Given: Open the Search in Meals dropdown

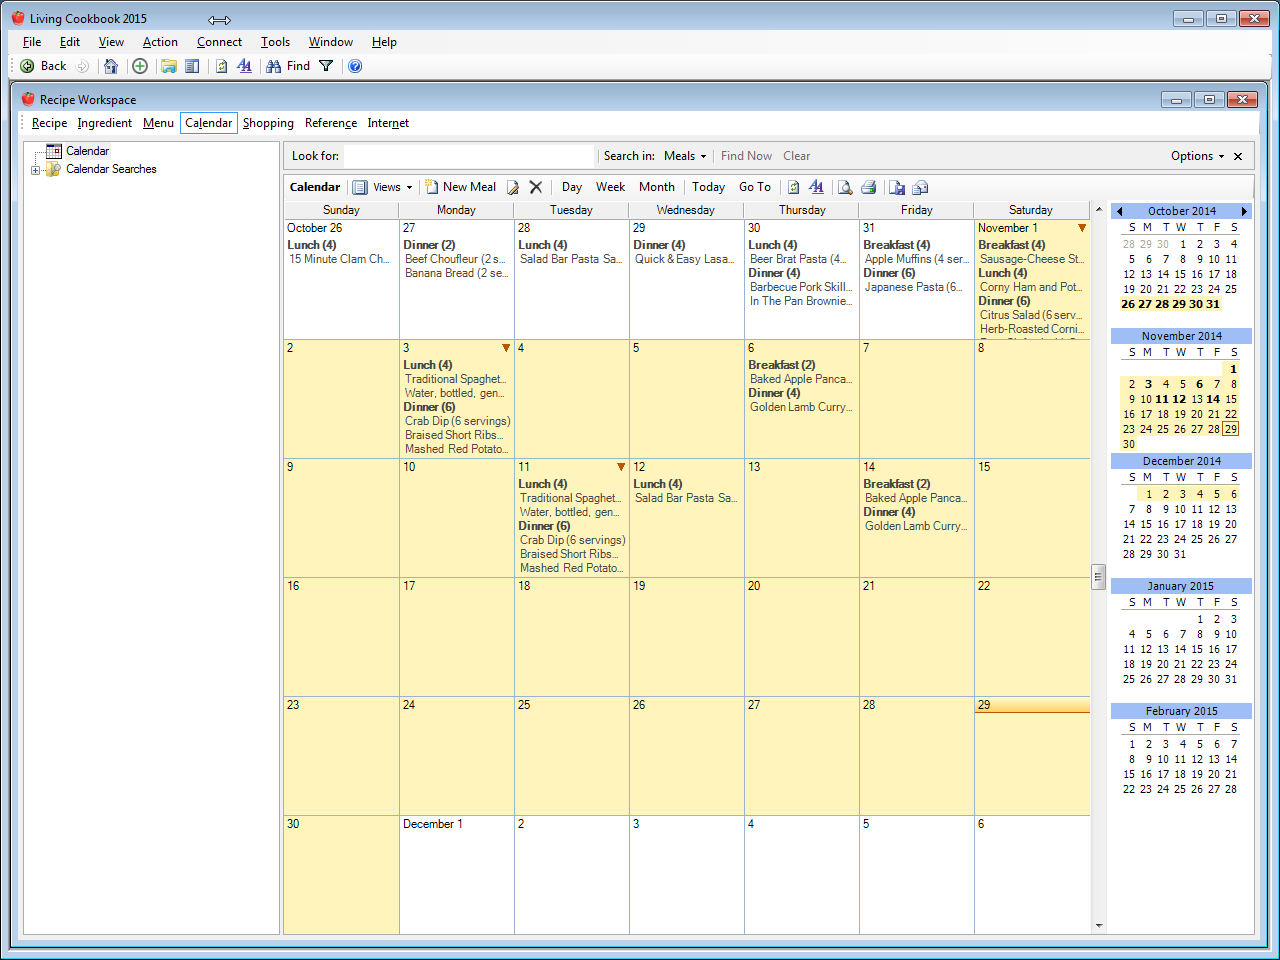Looking at the screenshot, I should click(685, 156).
